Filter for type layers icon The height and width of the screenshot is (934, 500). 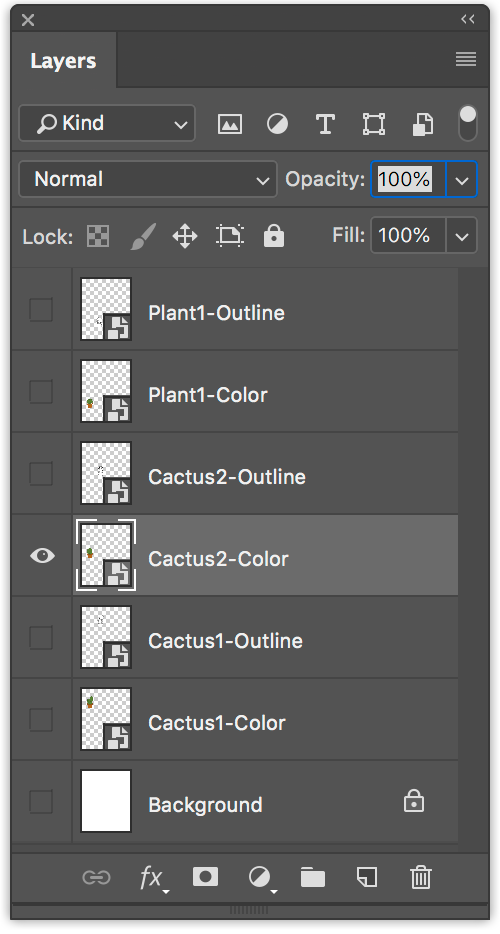click(x=325, y=124)
